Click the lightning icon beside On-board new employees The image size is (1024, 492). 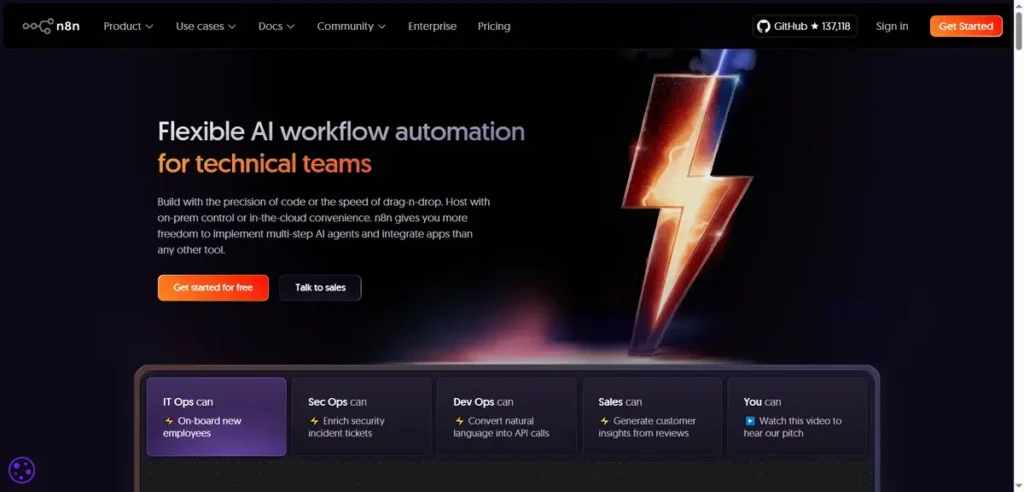[x=169, y=421]
